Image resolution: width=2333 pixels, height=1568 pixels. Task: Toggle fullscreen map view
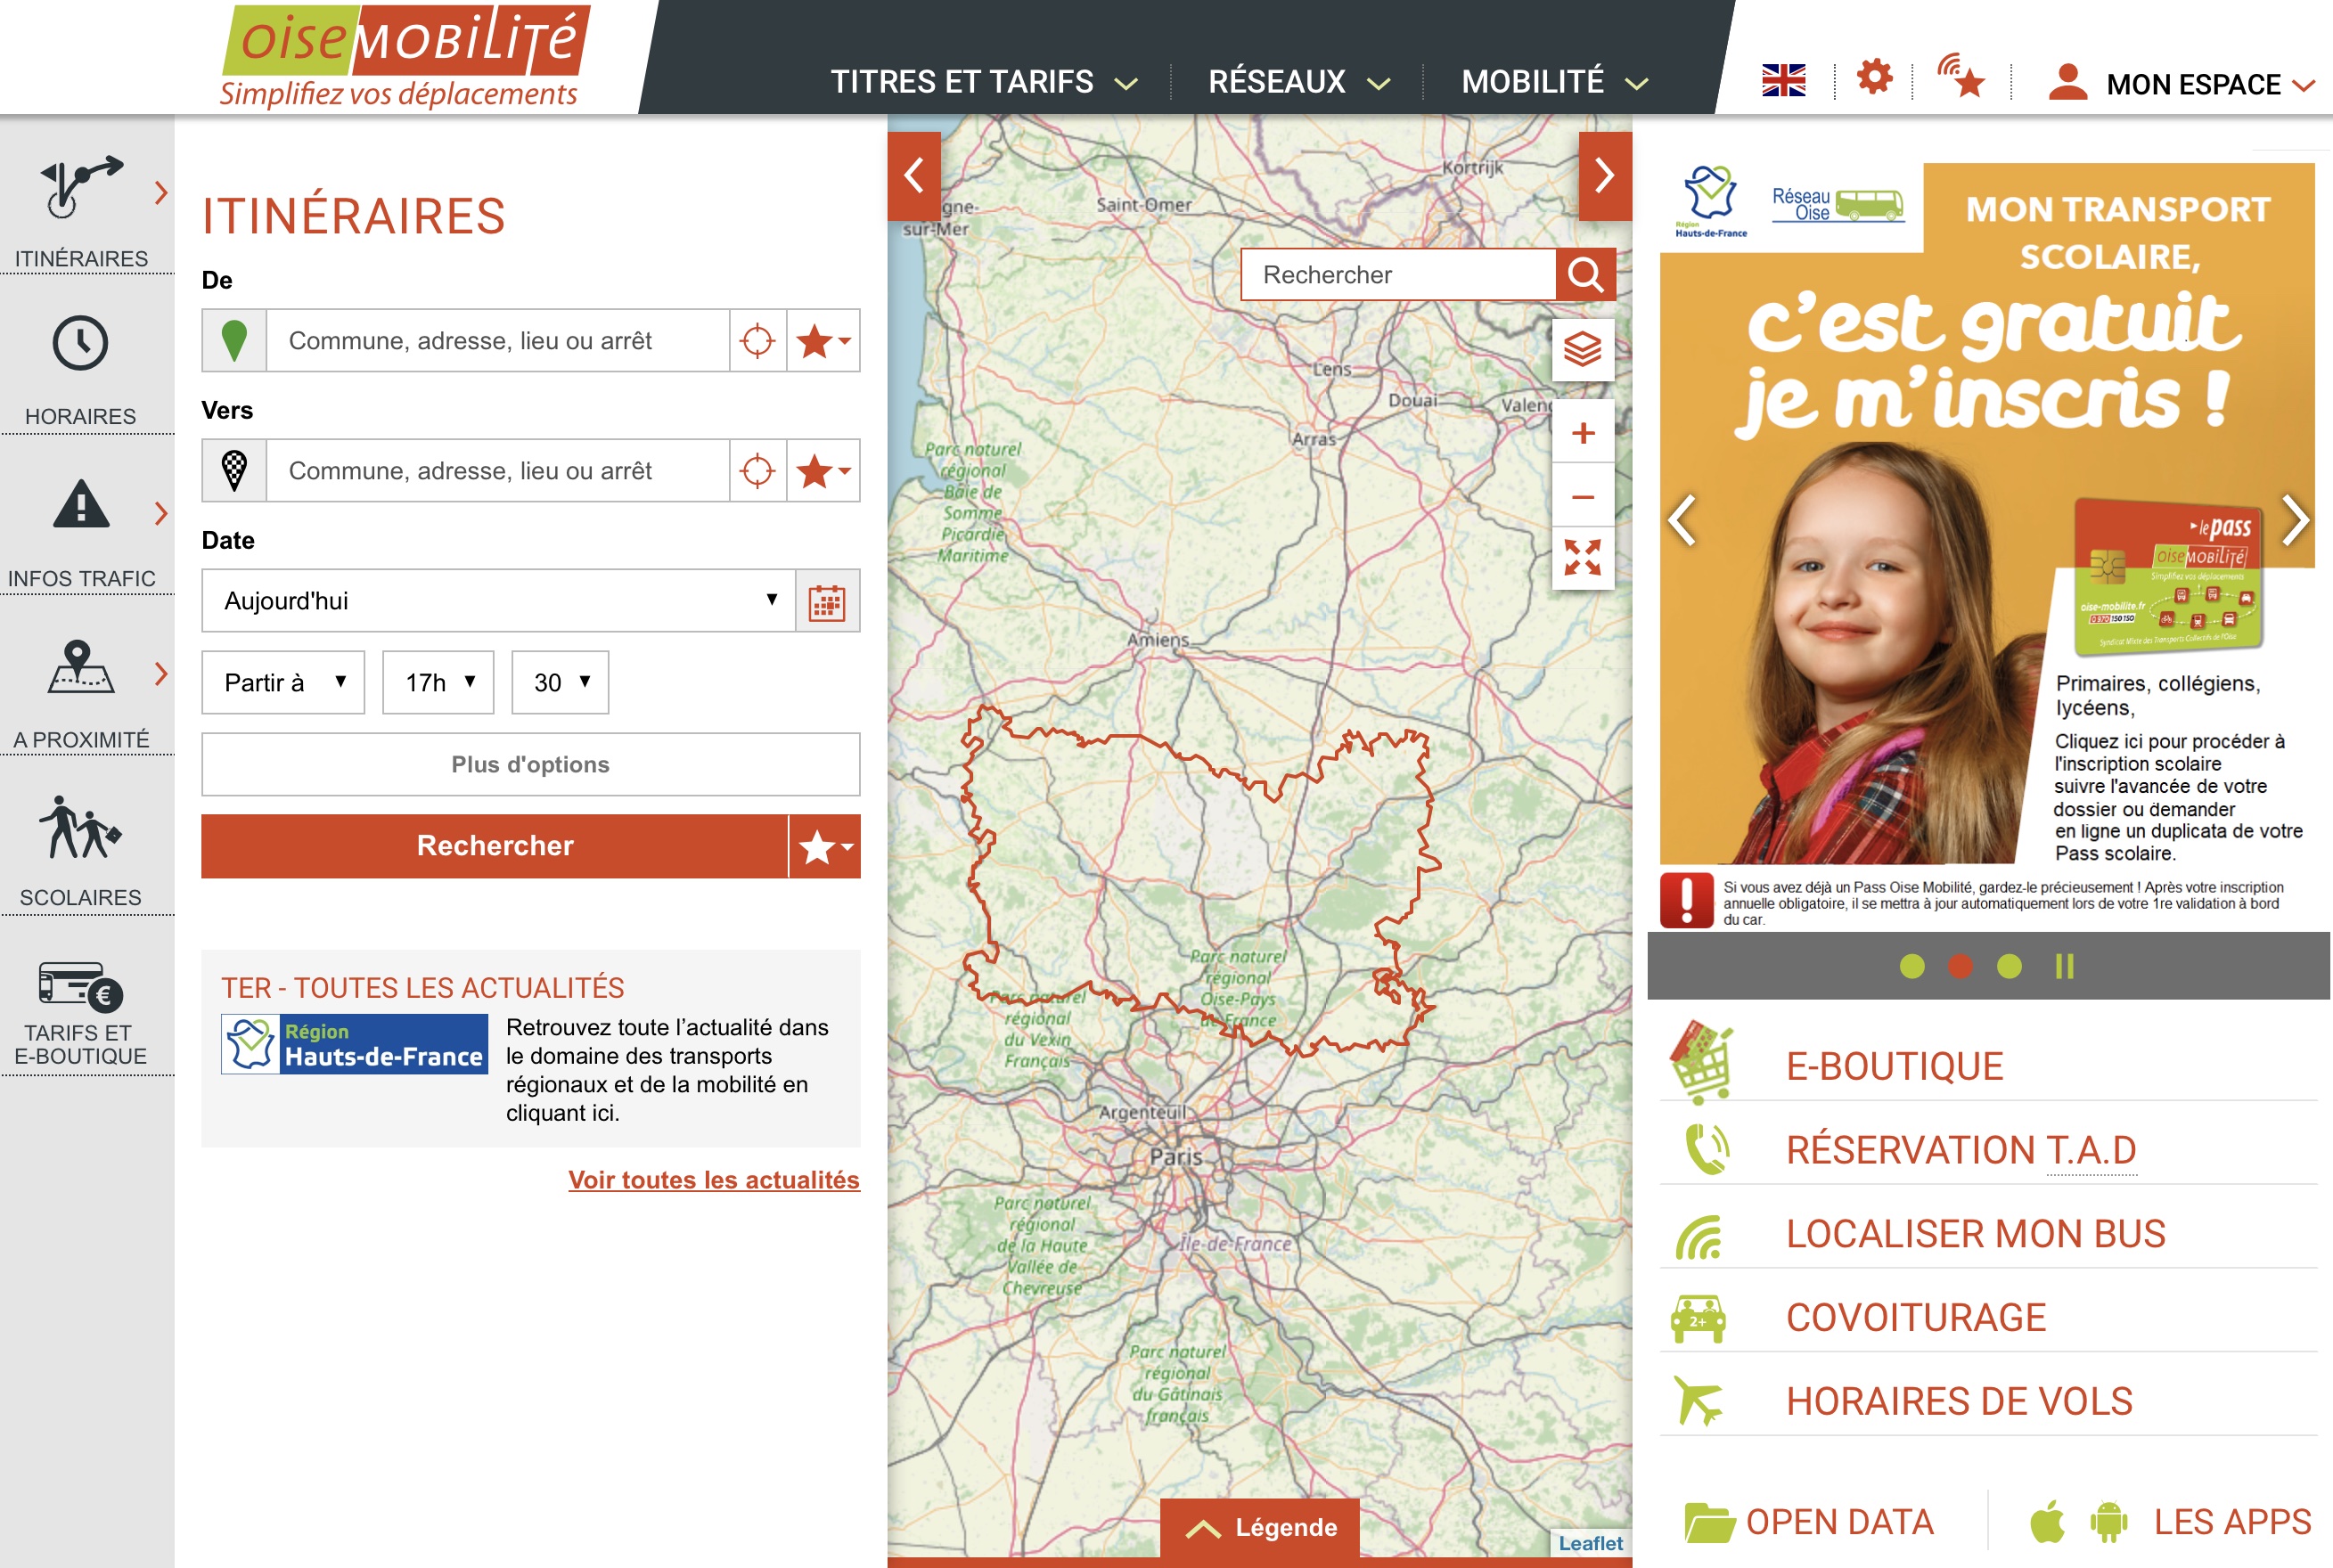1582,558
